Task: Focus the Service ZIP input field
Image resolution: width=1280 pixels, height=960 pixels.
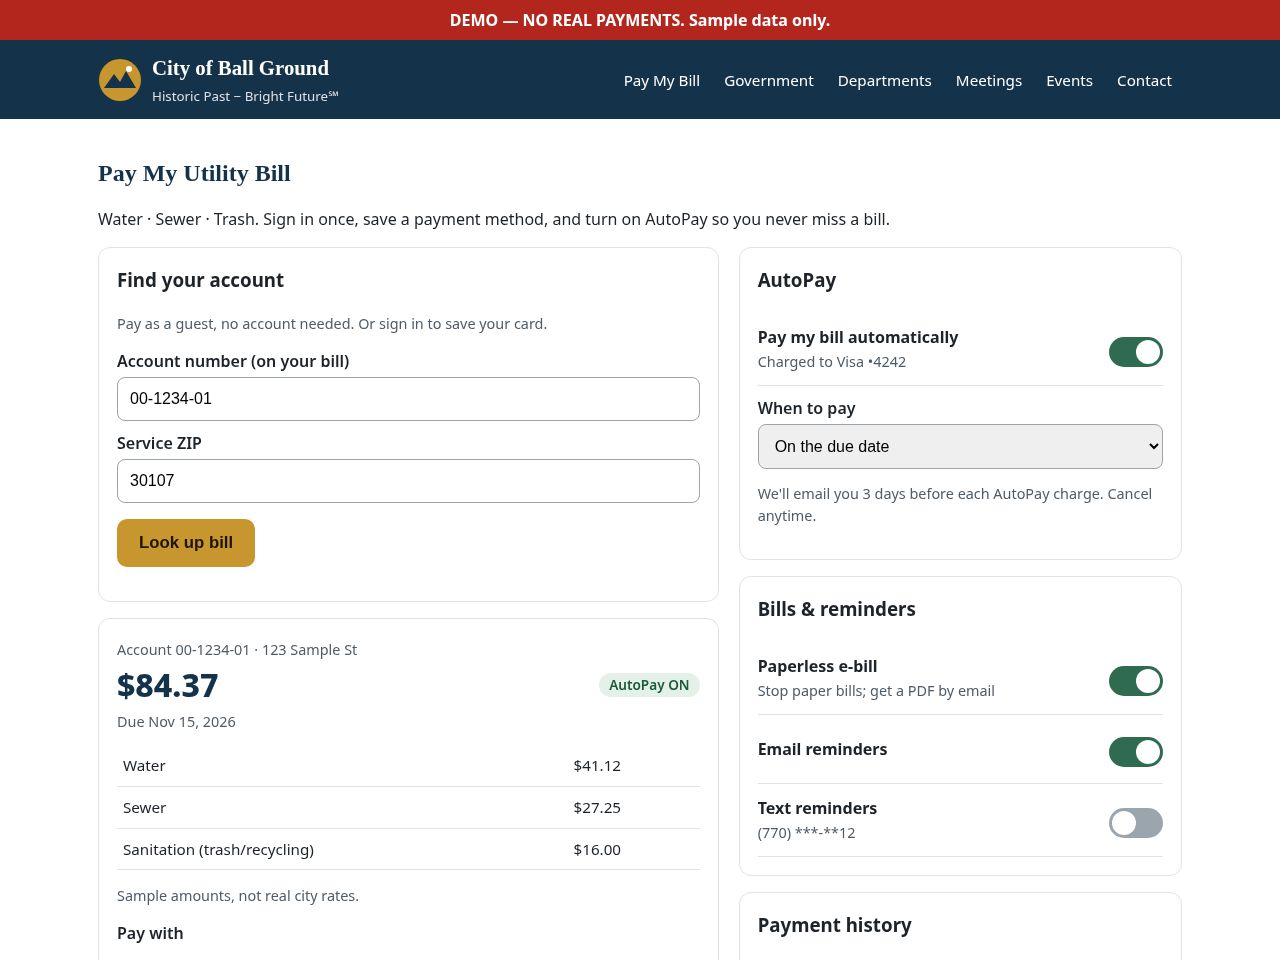Action: pyautogui.click(x=408, y=481)
